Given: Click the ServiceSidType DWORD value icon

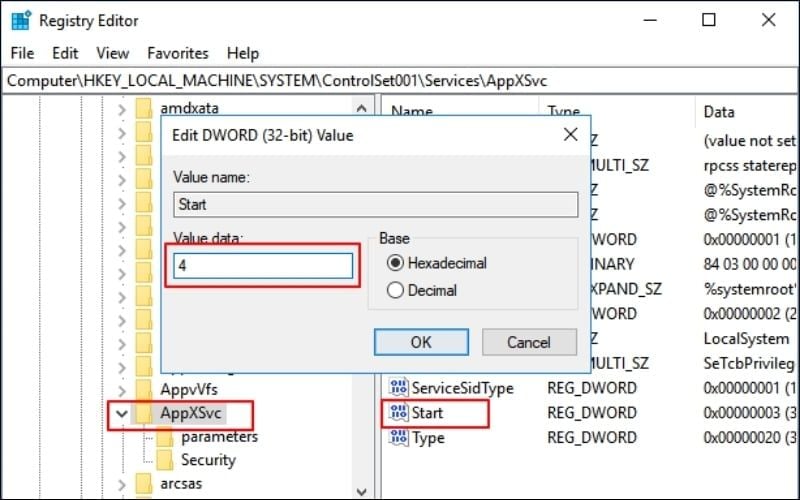Looking at the screenshot, I should [x=399, y=387].
